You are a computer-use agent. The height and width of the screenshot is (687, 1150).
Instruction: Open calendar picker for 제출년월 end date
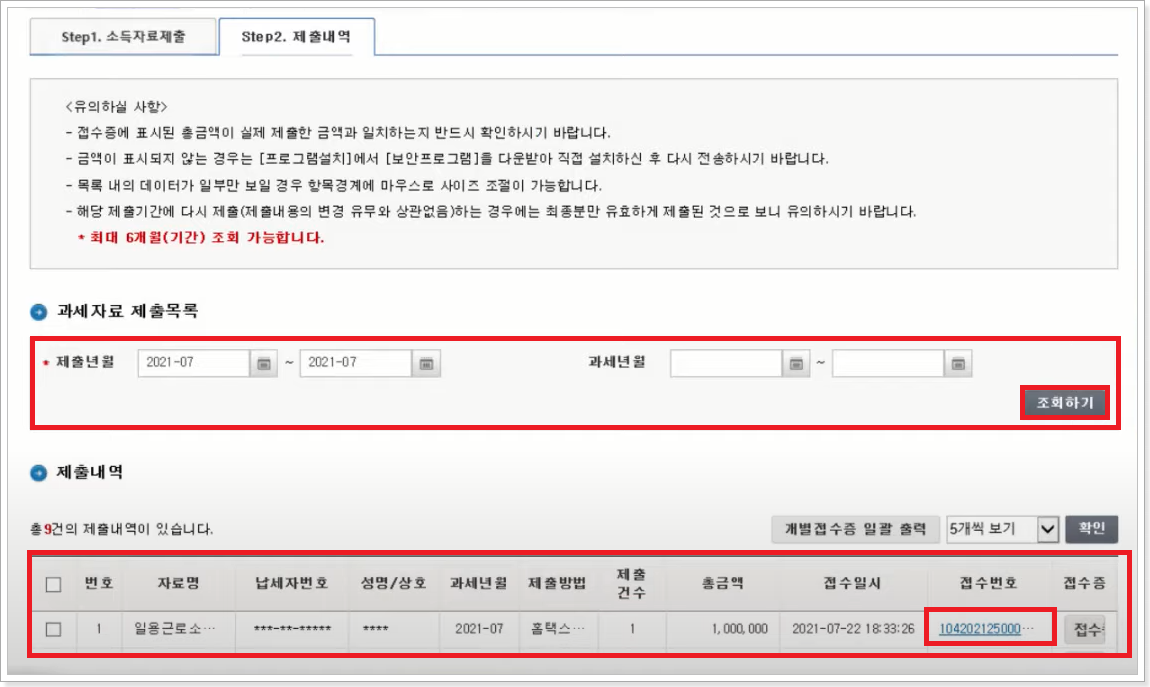tap(428, 363)
